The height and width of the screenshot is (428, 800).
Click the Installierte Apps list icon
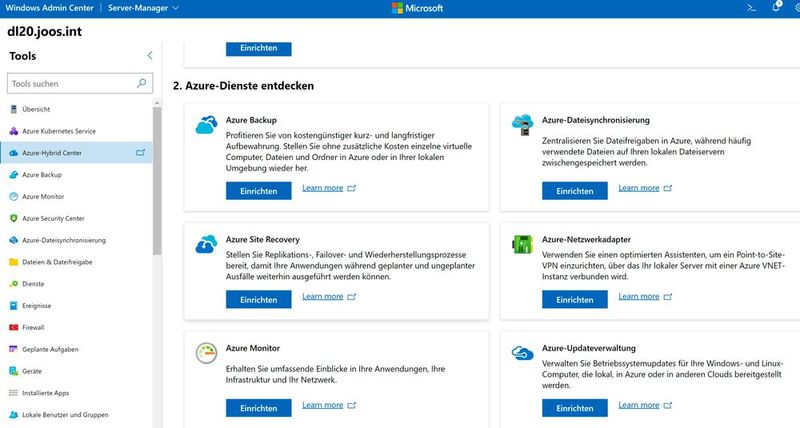[14, 393]
